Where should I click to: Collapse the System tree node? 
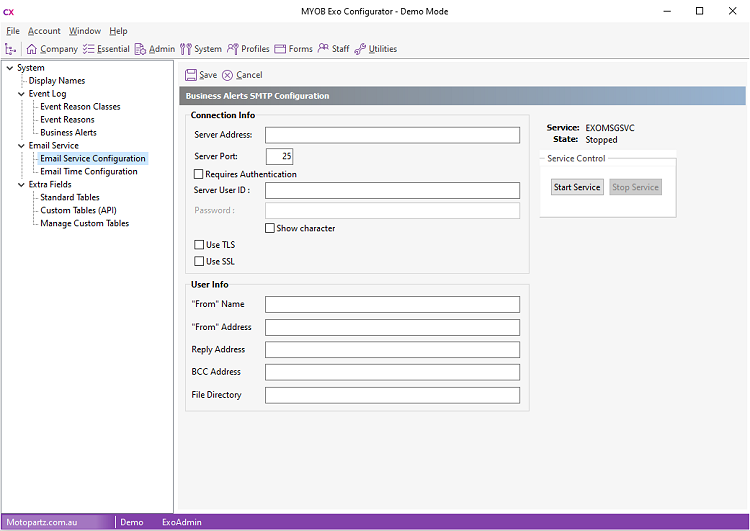[10, 68]
